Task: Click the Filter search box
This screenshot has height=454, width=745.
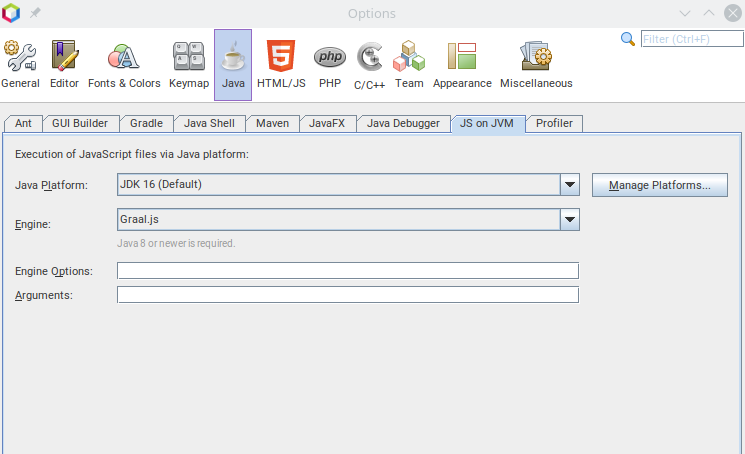Action: [689, 39]
